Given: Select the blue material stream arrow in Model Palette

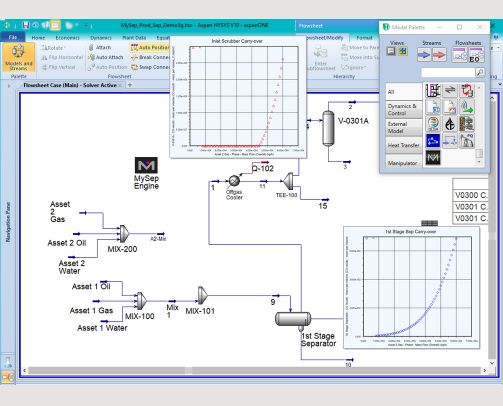Looking at the screenshot, I should (x=424, y=54).
